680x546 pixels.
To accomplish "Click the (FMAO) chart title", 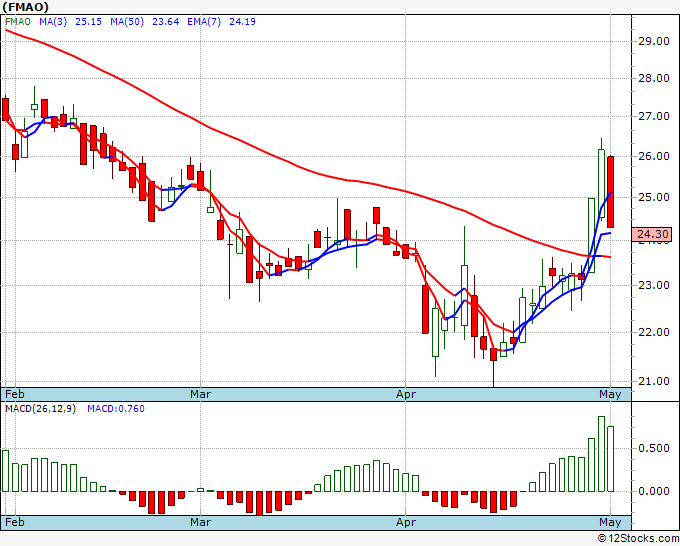I will [25, 7].
